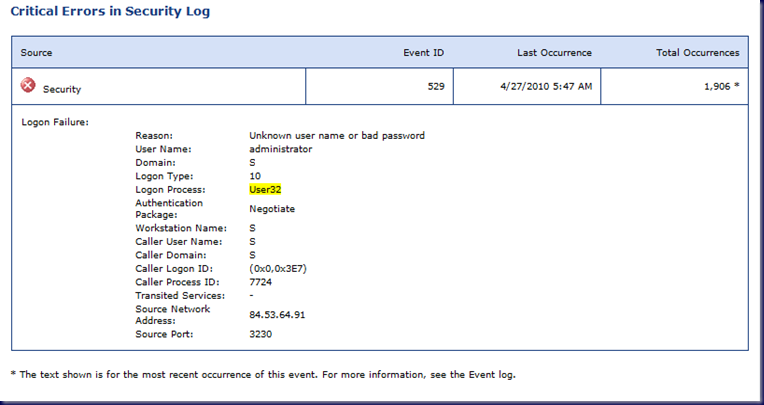764x405 pixels.
Task: Click the 'Caller Domain:' label
Action: (171, 255)
